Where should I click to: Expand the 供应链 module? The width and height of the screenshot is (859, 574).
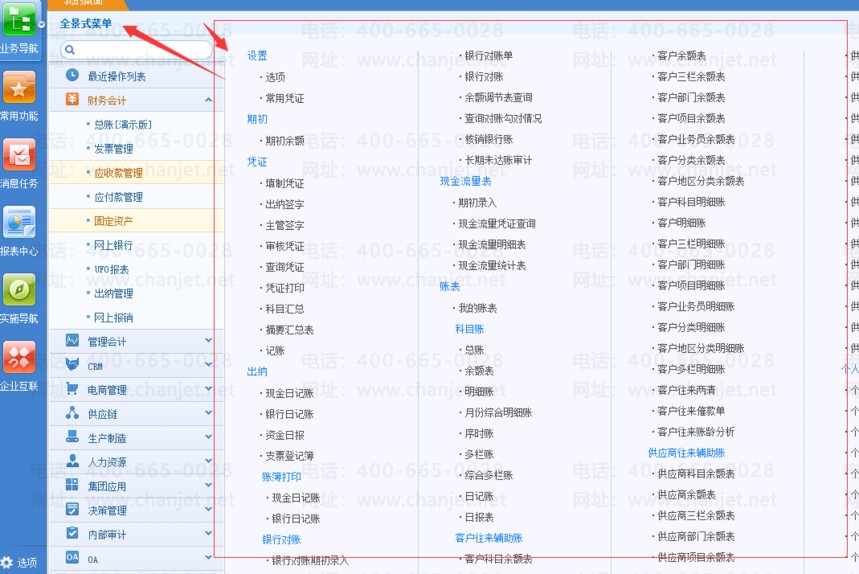pyautogui.click(x=208, y=414)
